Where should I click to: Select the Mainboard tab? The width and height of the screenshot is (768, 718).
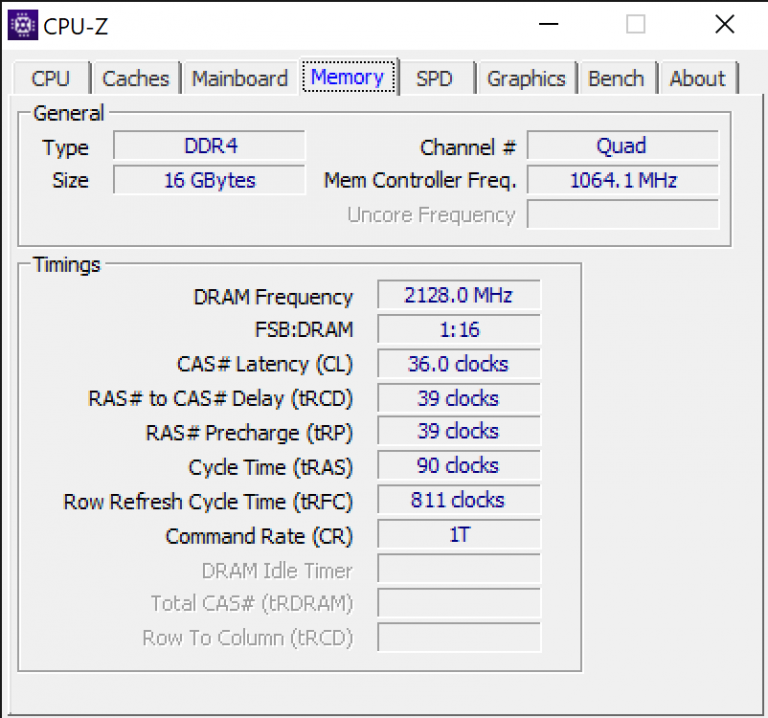coord(240,79)
